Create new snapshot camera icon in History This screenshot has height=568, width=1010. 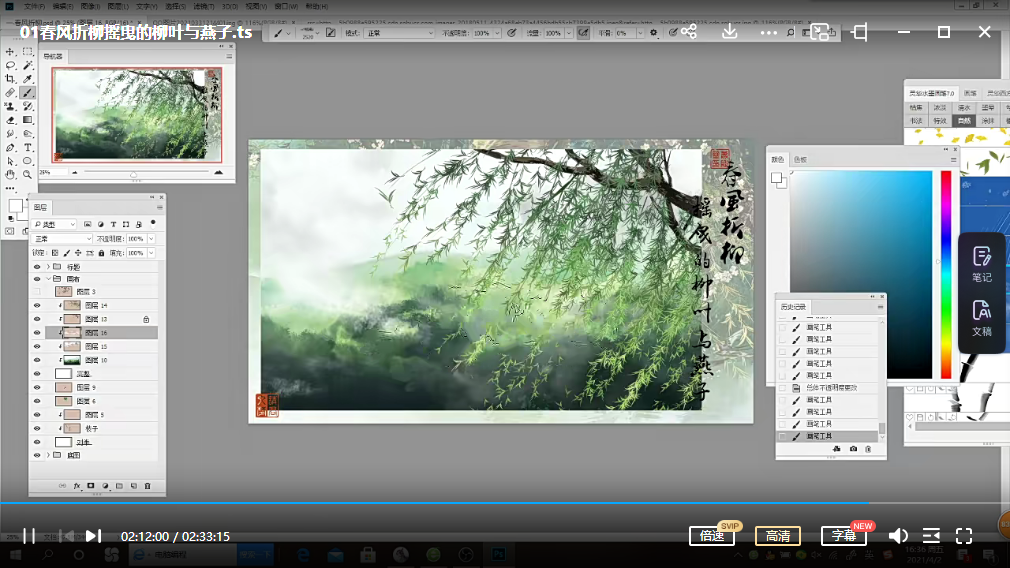coord(853,449)
